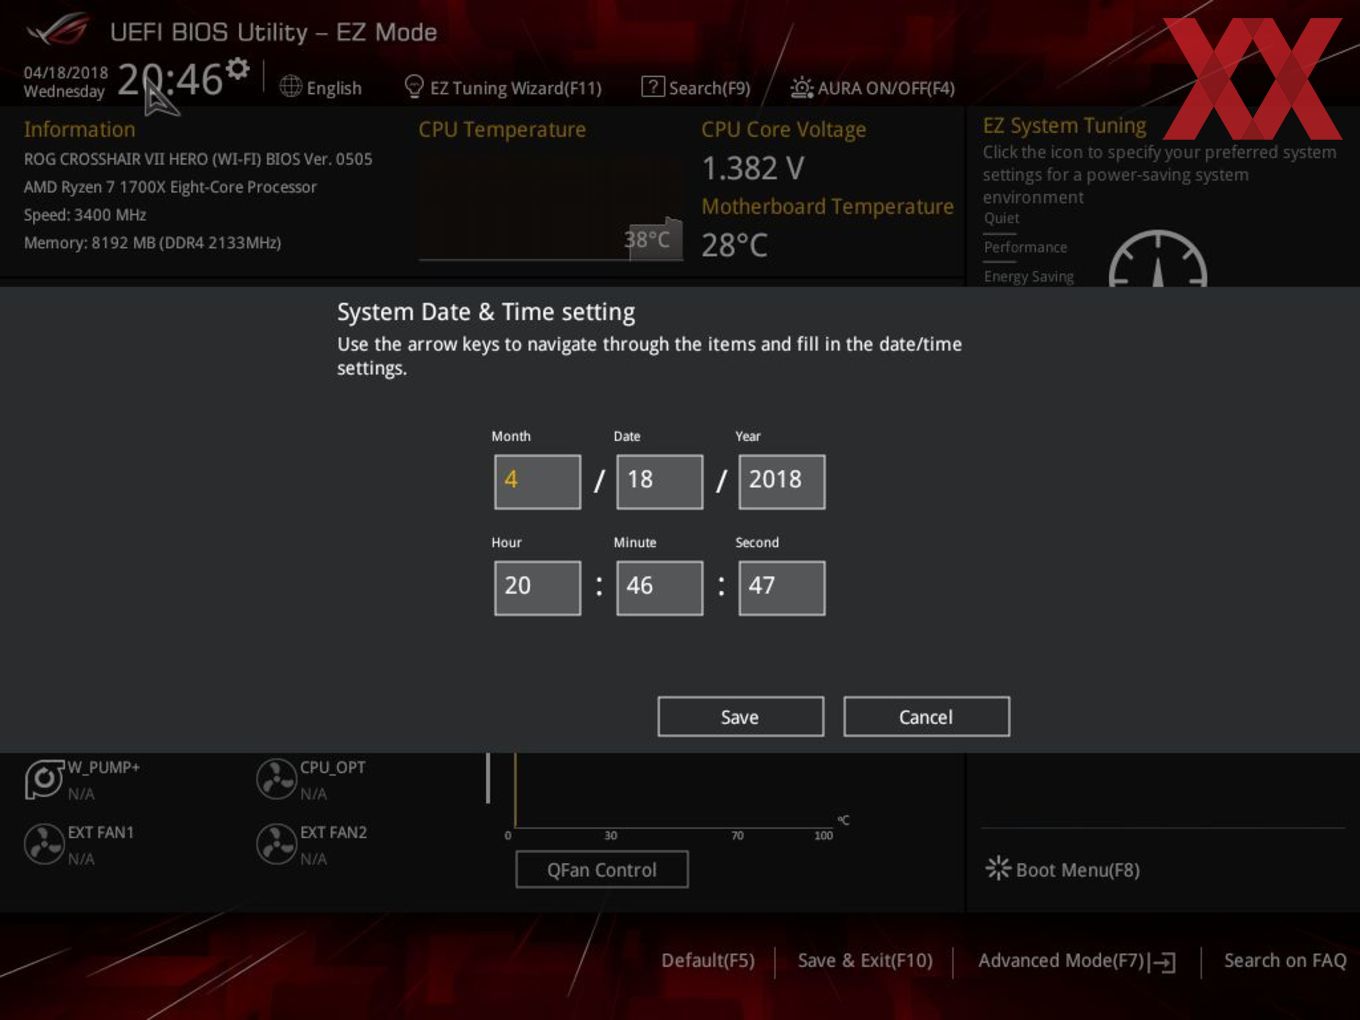Screen dimensions: 1360x1020
Task: Click the Information heading
Action: click(x=79, y=130)
